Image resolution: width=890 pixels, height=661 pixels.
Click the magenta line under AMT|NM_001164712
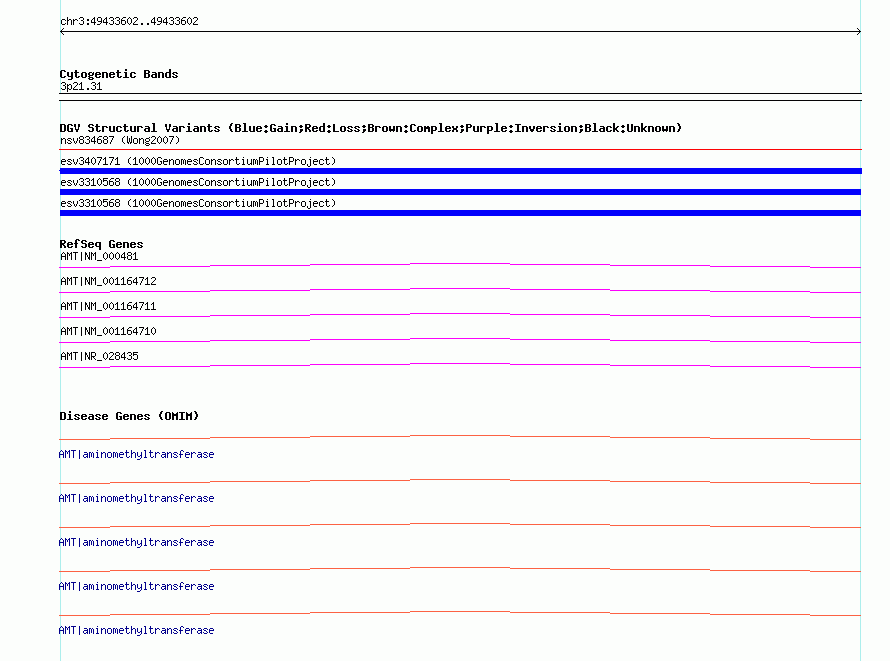tap(460, 290)
